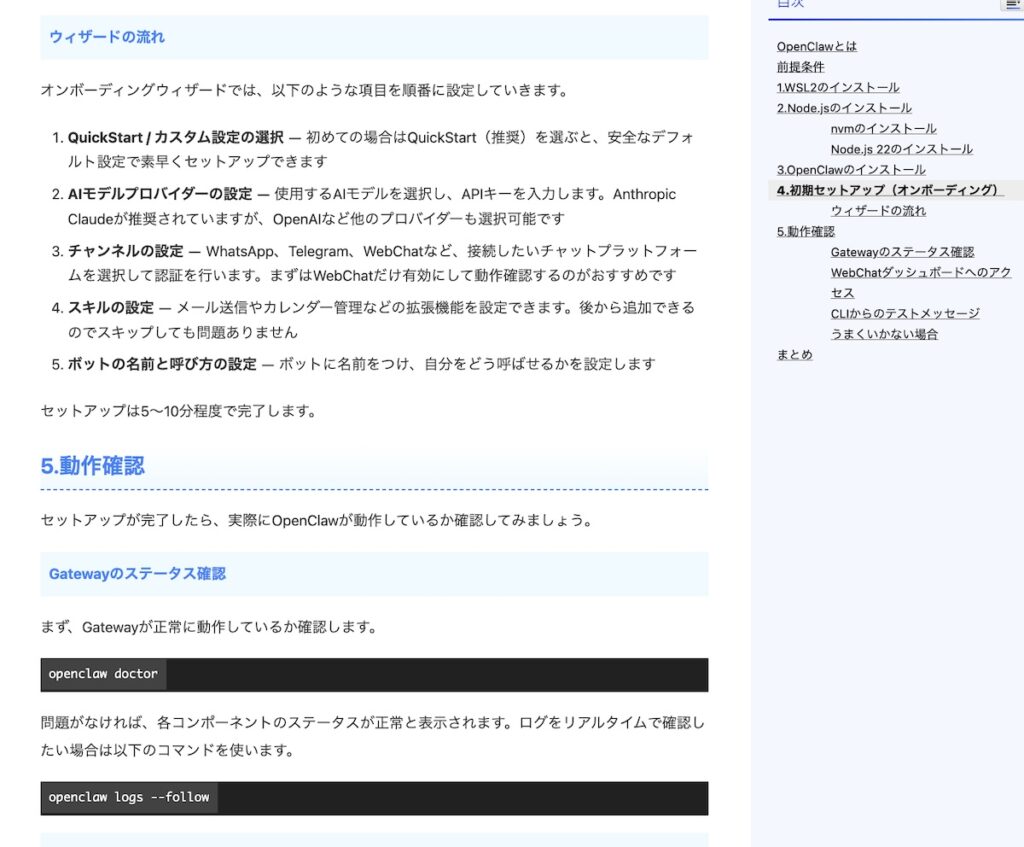The height and width of the screenshot is (847, 1024).
Task: Go to '1.WSL2のインストール' in contents
Action: [837, 88]
